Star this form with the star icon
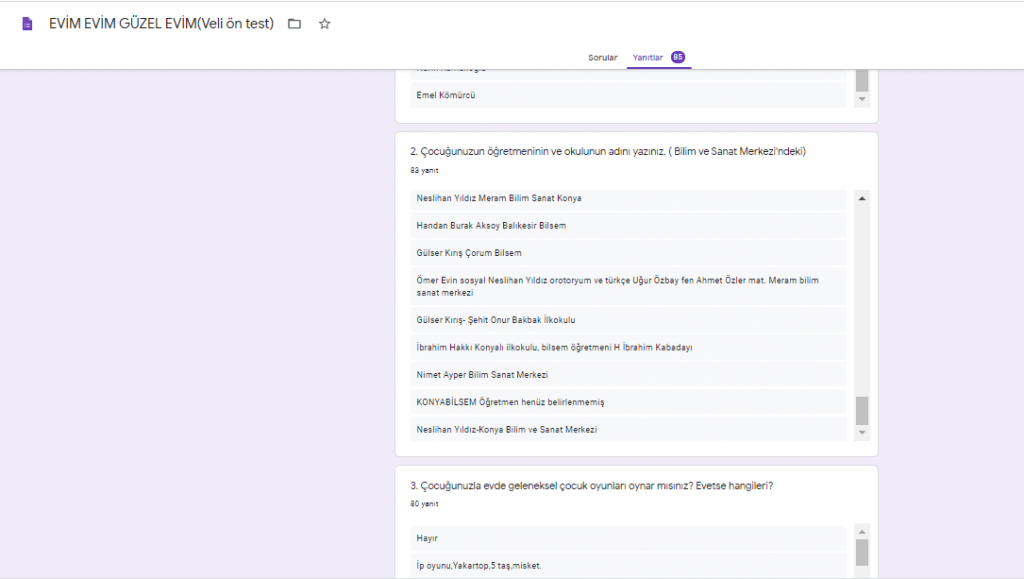This screenshot has height=579, width=1024. pos(324,24)
